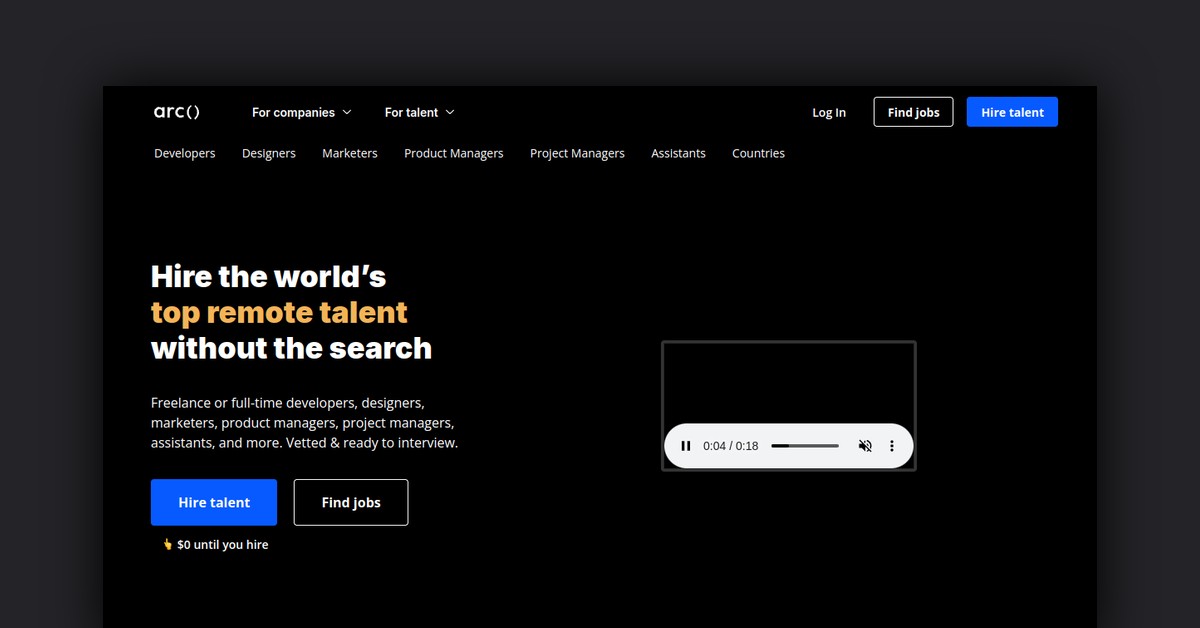Expand the For companies dropdown
This screenshot has height=628, width=1200.
coord(301,112)
